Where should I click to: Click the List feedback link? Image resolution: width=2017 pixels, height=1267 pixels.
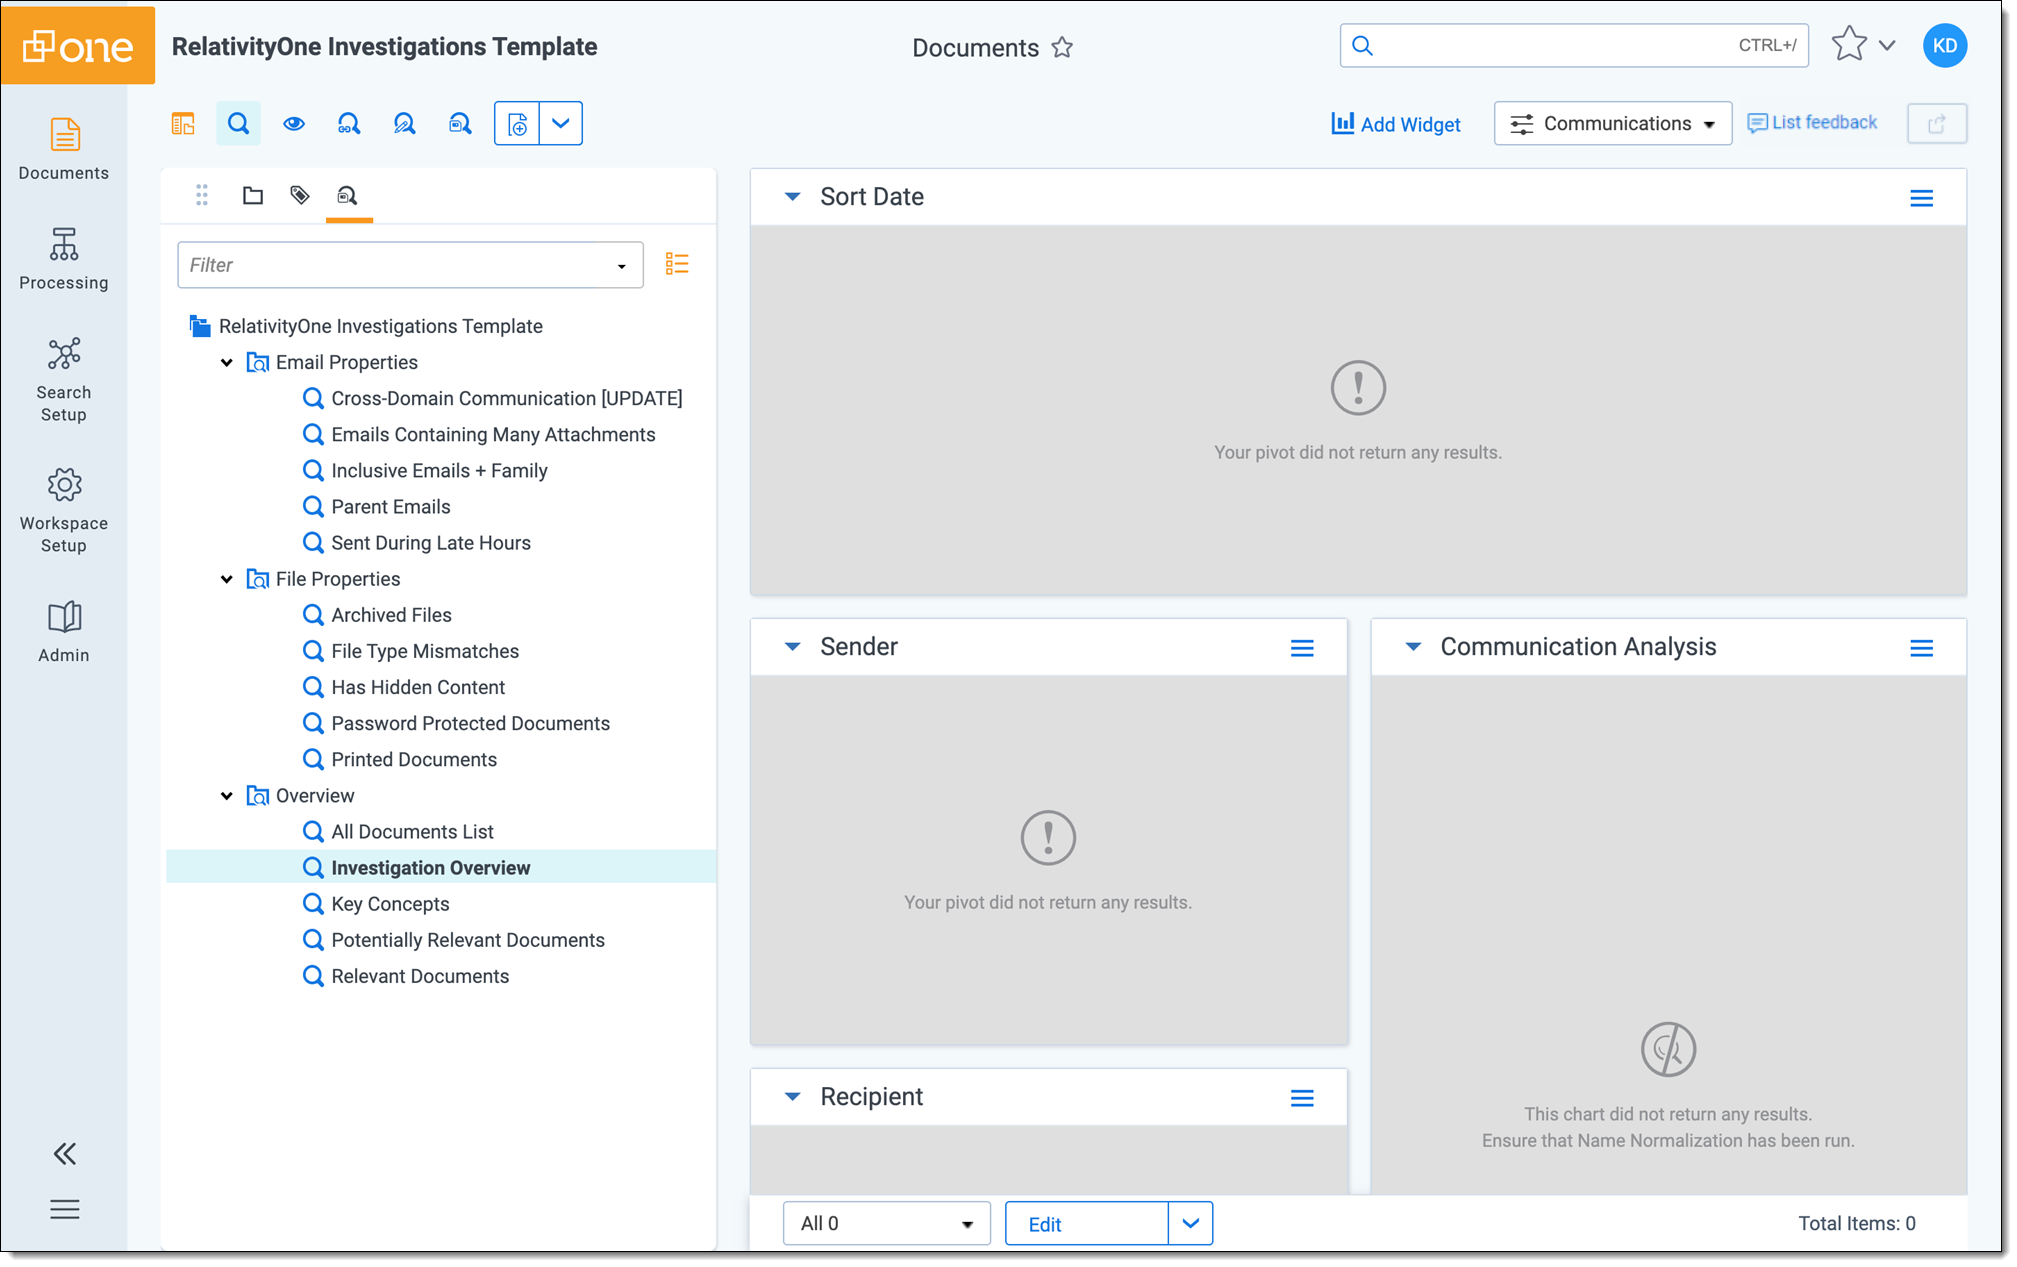point(1812,123)
